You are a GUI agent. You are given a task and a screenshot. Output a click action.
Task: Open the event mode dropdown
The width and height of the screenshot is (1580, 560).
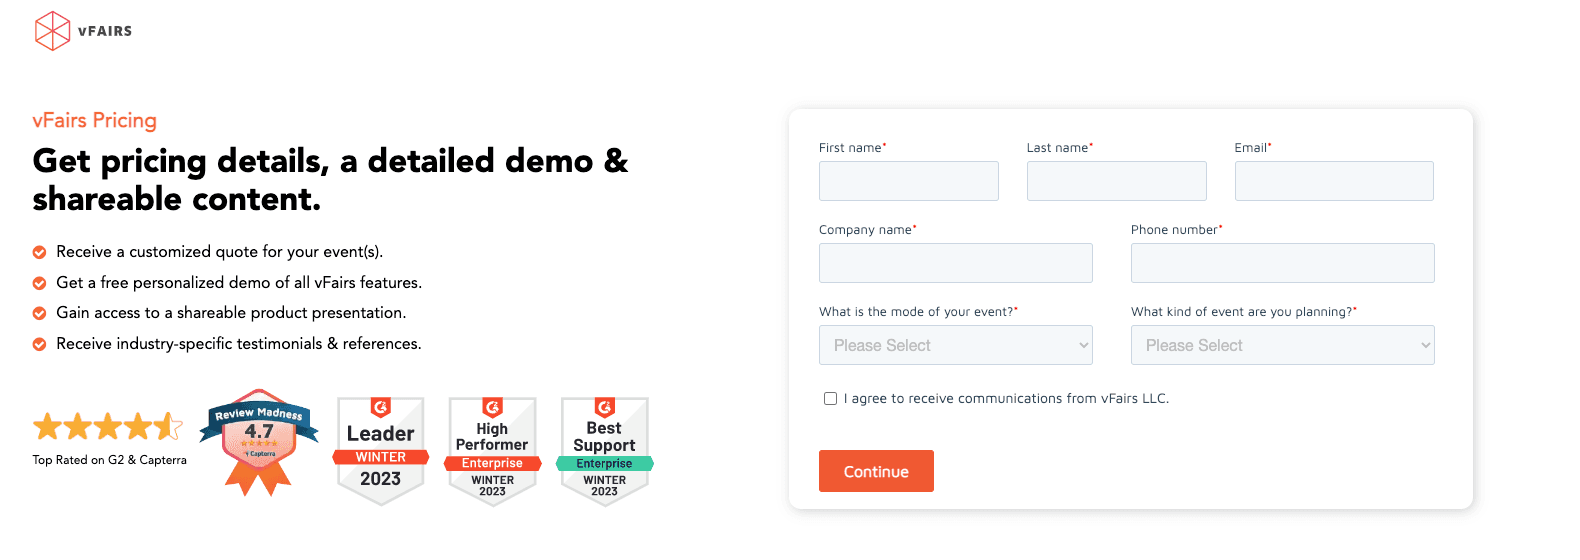[955, 345]
